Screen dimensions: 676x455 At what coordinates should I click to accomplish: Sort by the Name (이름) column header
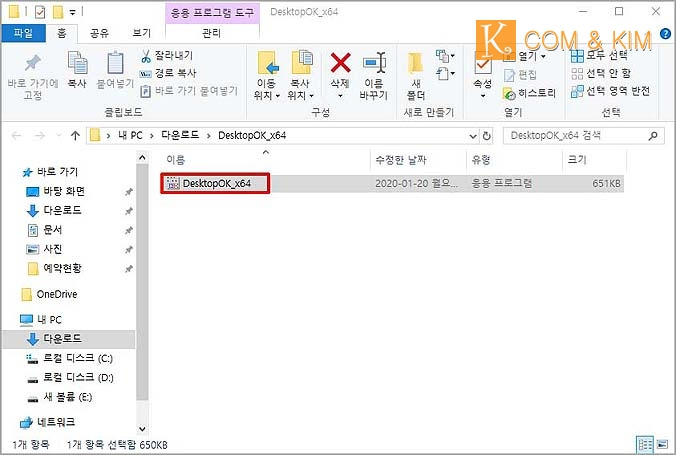(x=176, y=160)
